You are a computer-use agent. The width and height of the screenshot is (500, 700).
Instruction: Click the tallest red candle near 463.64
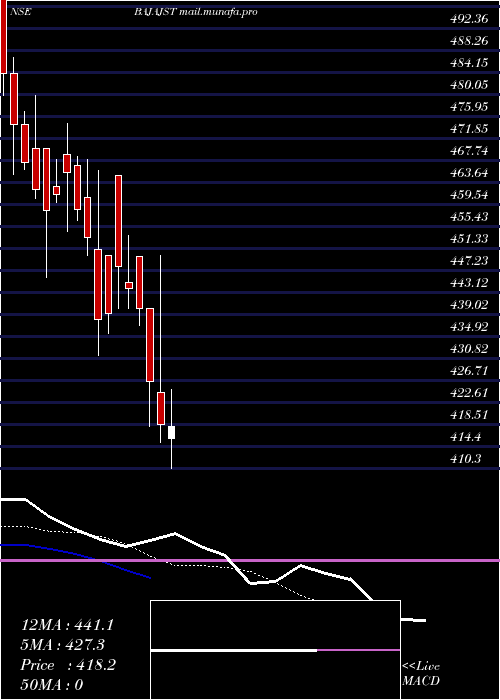click(x=118, y=221)
